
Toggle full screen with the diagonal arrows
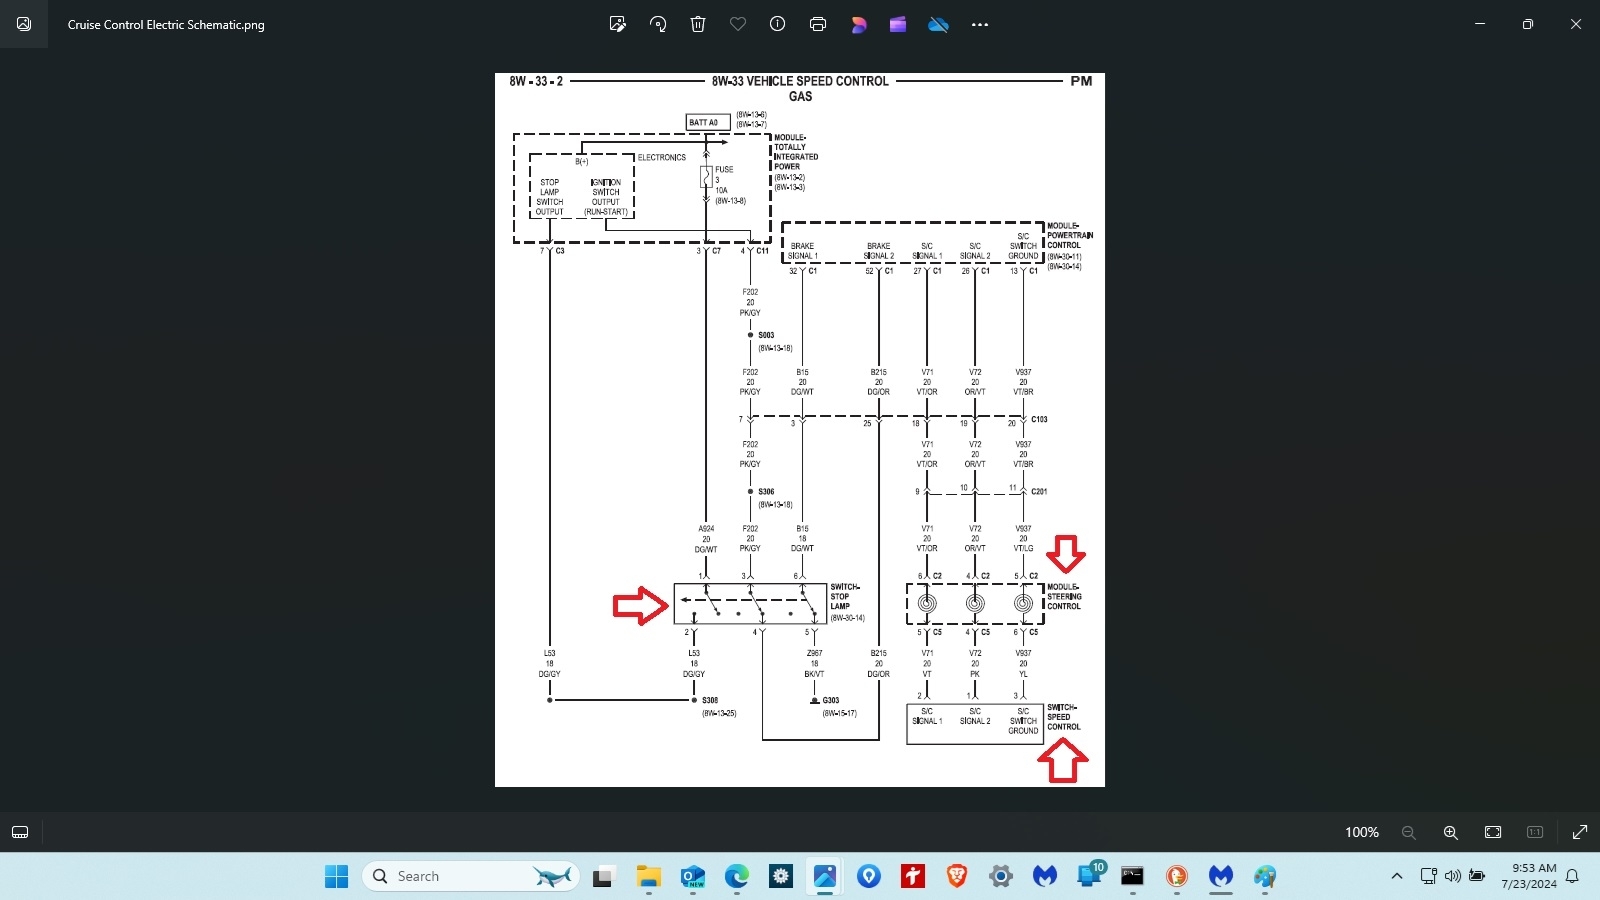[x=1580, y=832]
